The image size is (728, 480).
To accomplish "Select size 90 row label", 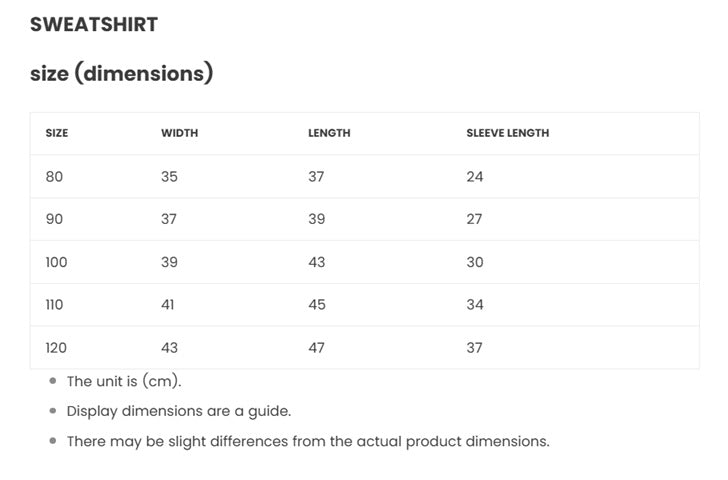I will coord(54,219).
